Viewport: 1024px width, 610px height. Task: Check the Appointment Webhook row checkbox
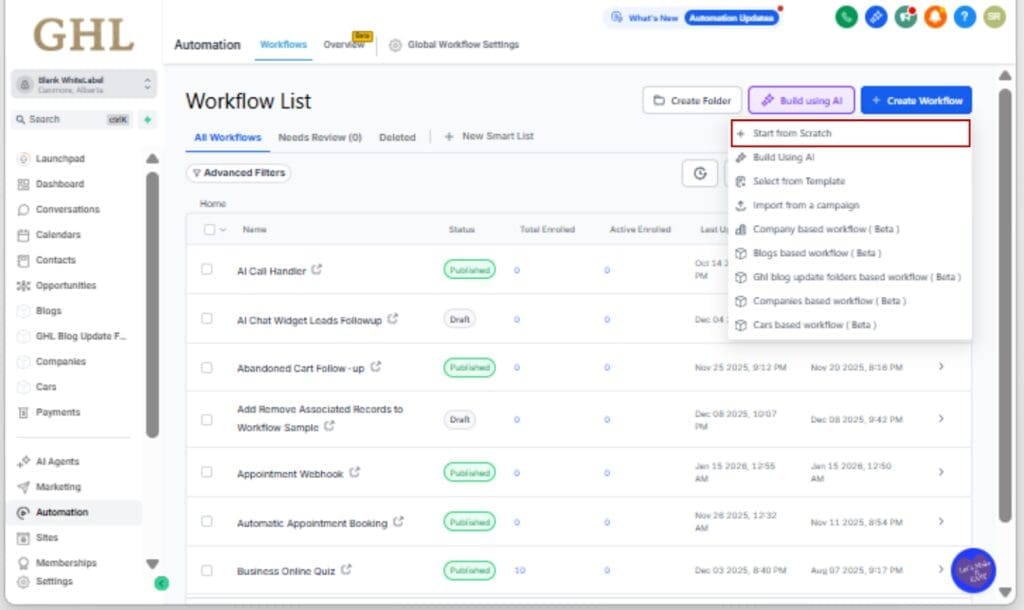tap(206, 472)
